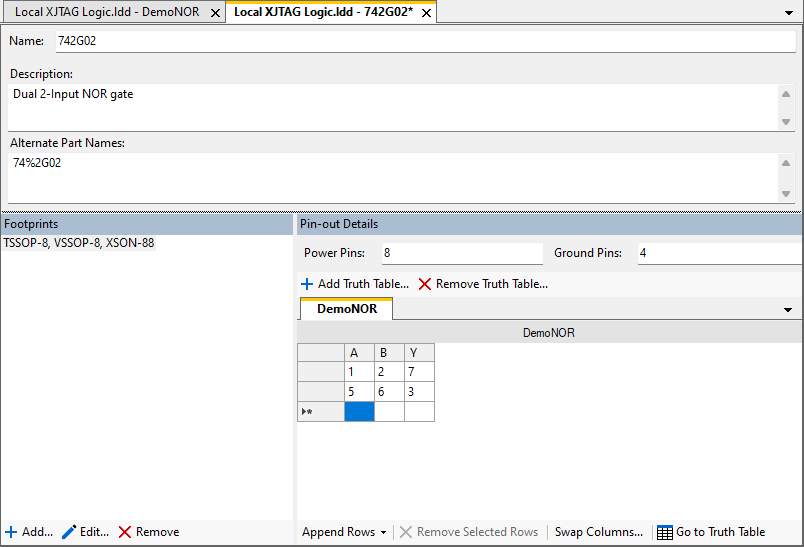Image resolution: width=804 pixels, height=547 pixels.
Task: Close the DemoNOR document tab
Action: [215, 13]
